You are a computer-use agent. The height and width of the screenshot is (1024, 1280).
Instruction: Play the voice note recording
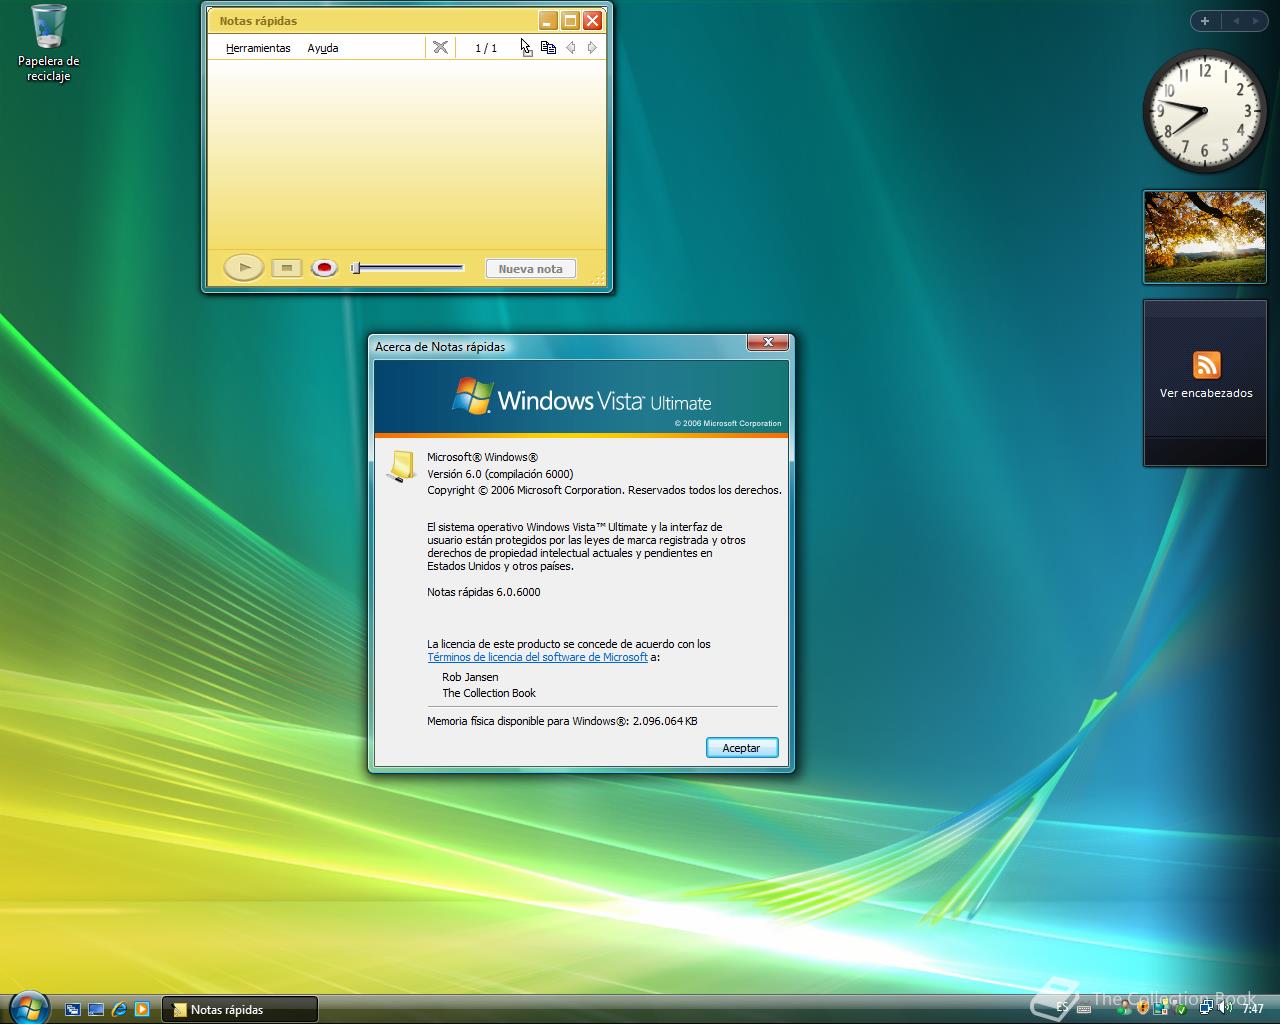point(244,267)
